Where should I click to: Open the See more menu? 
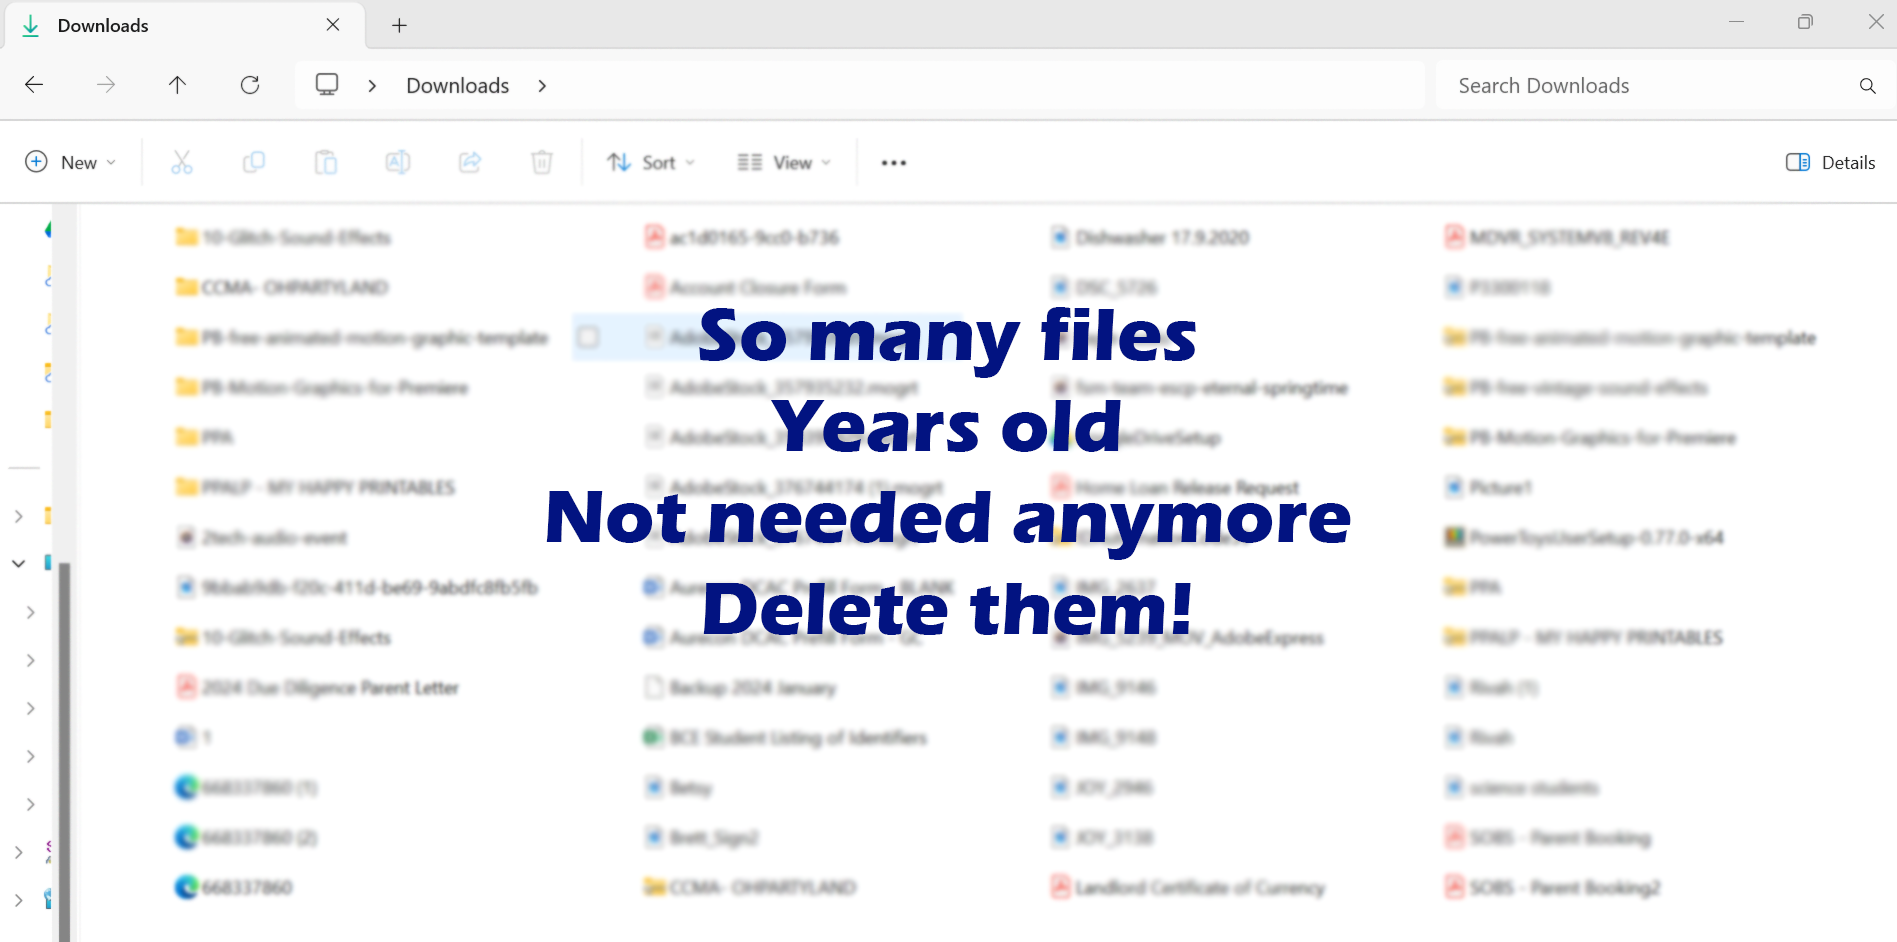[x=893, y=161]
